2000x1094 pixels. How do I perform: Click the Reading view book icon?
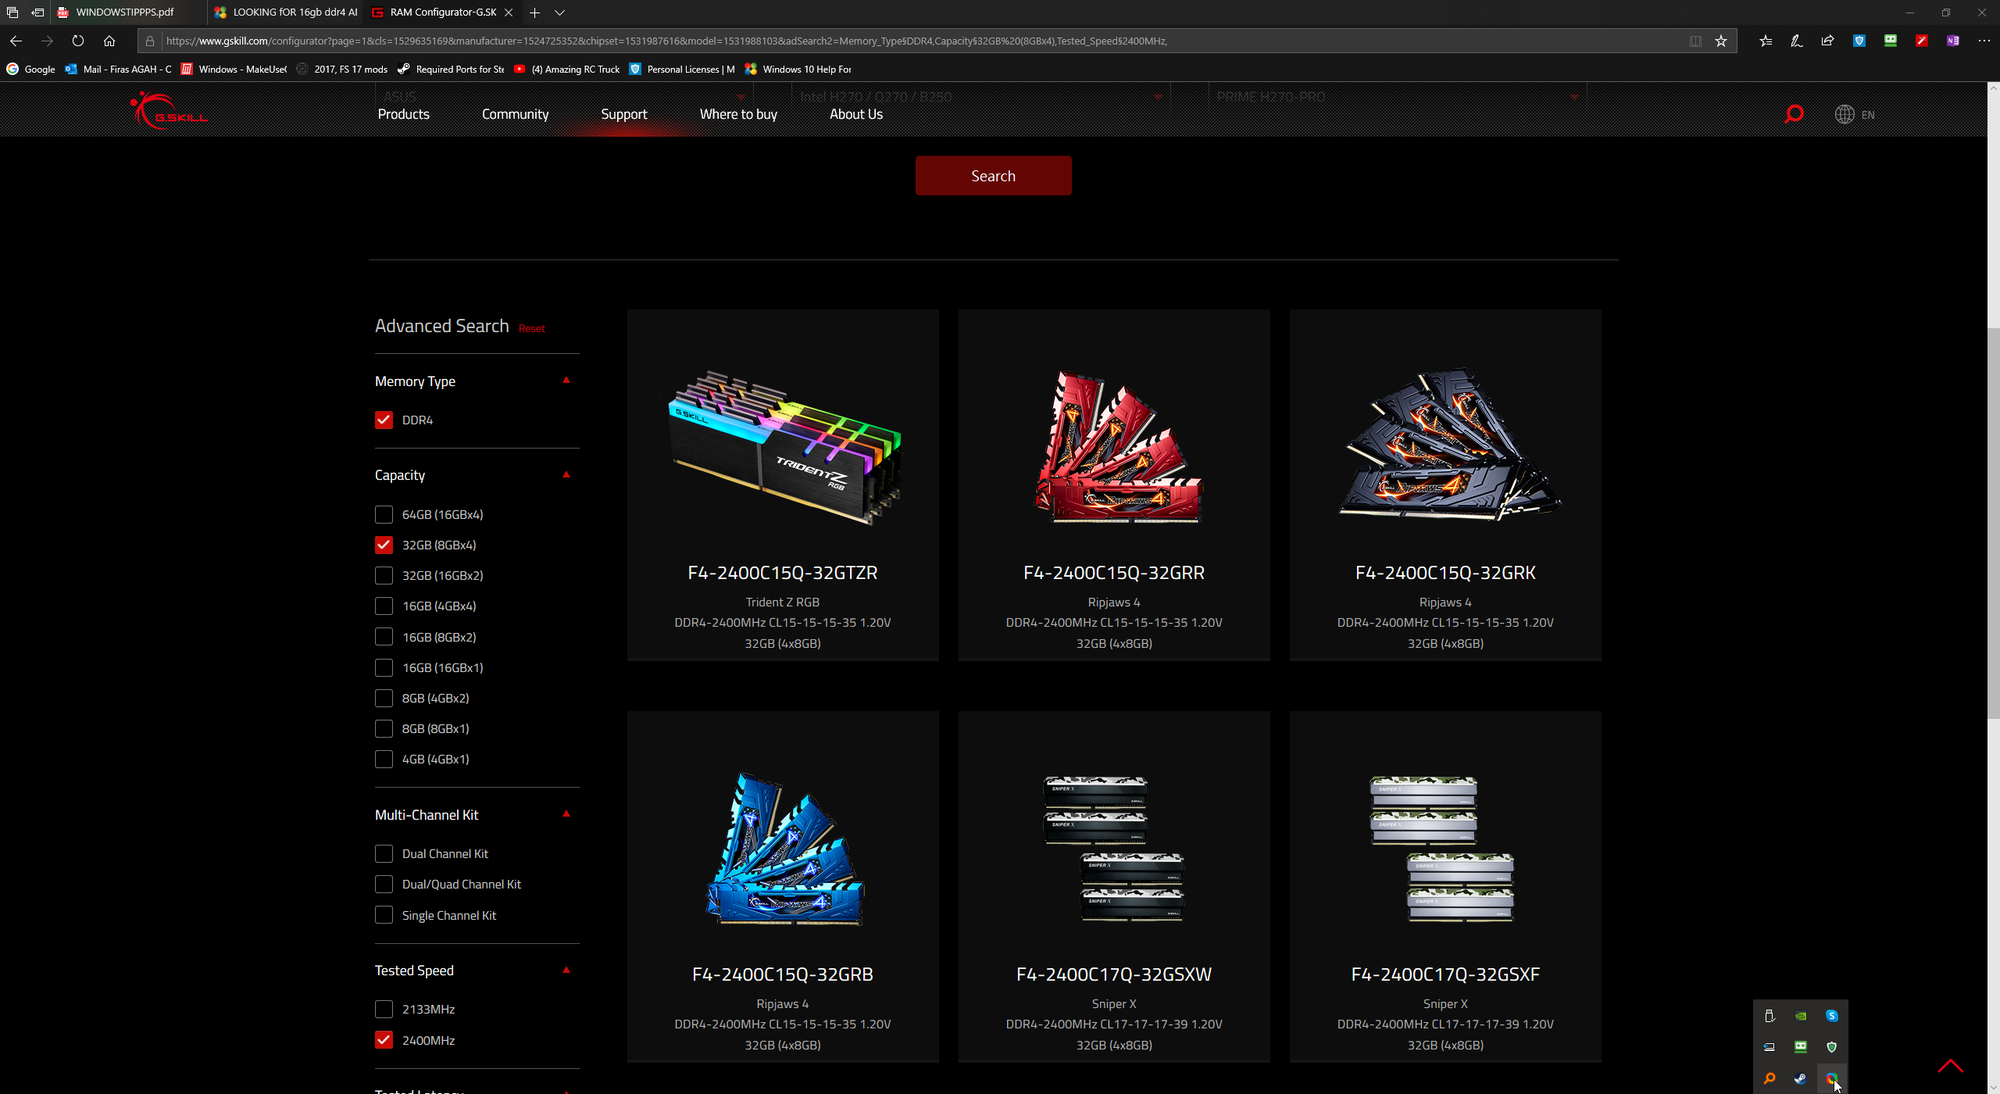[1695, 41]
